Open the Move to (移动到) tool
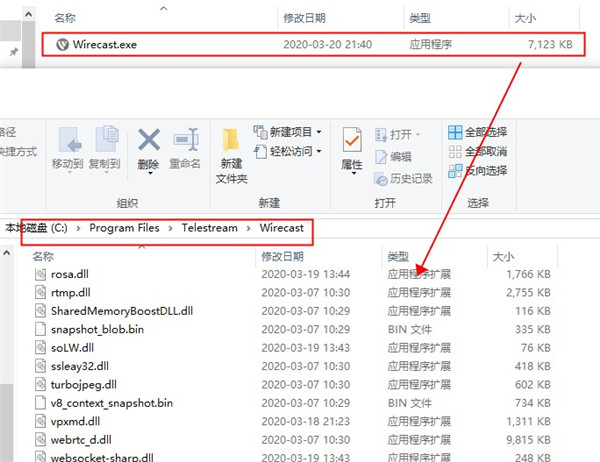The image size is (600, 462). coord(68,150)
